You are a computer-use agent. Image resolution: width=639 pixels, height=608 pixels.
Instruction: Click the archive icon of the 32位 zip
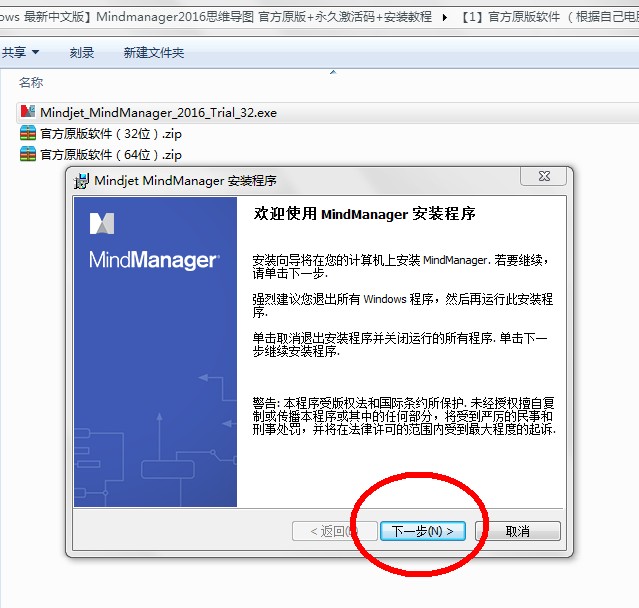click(x=28, y=133)
